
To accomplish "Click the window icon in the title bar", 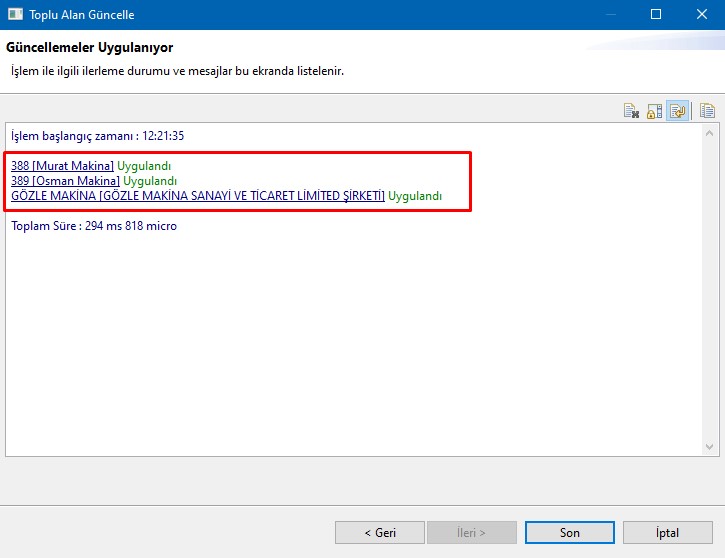I will 14,15.
